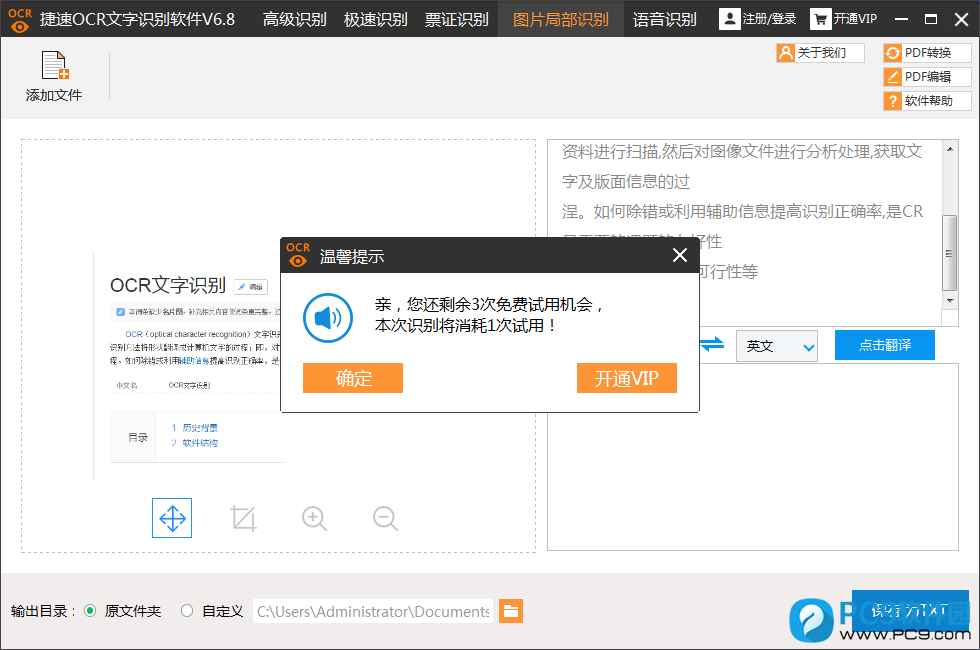This screenshot has width=980, height=650.
Task: Click the speaker icon in the dialog
Action: (328, 318)
